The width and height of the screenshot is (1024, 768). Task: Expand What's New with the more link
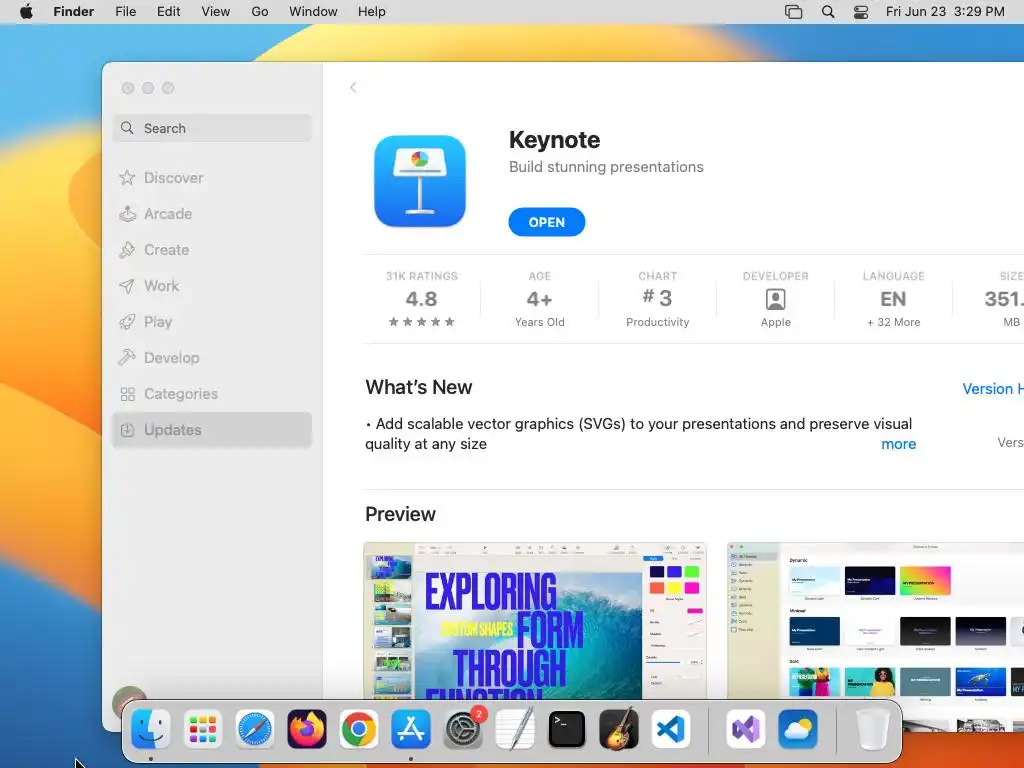(899, 444)
